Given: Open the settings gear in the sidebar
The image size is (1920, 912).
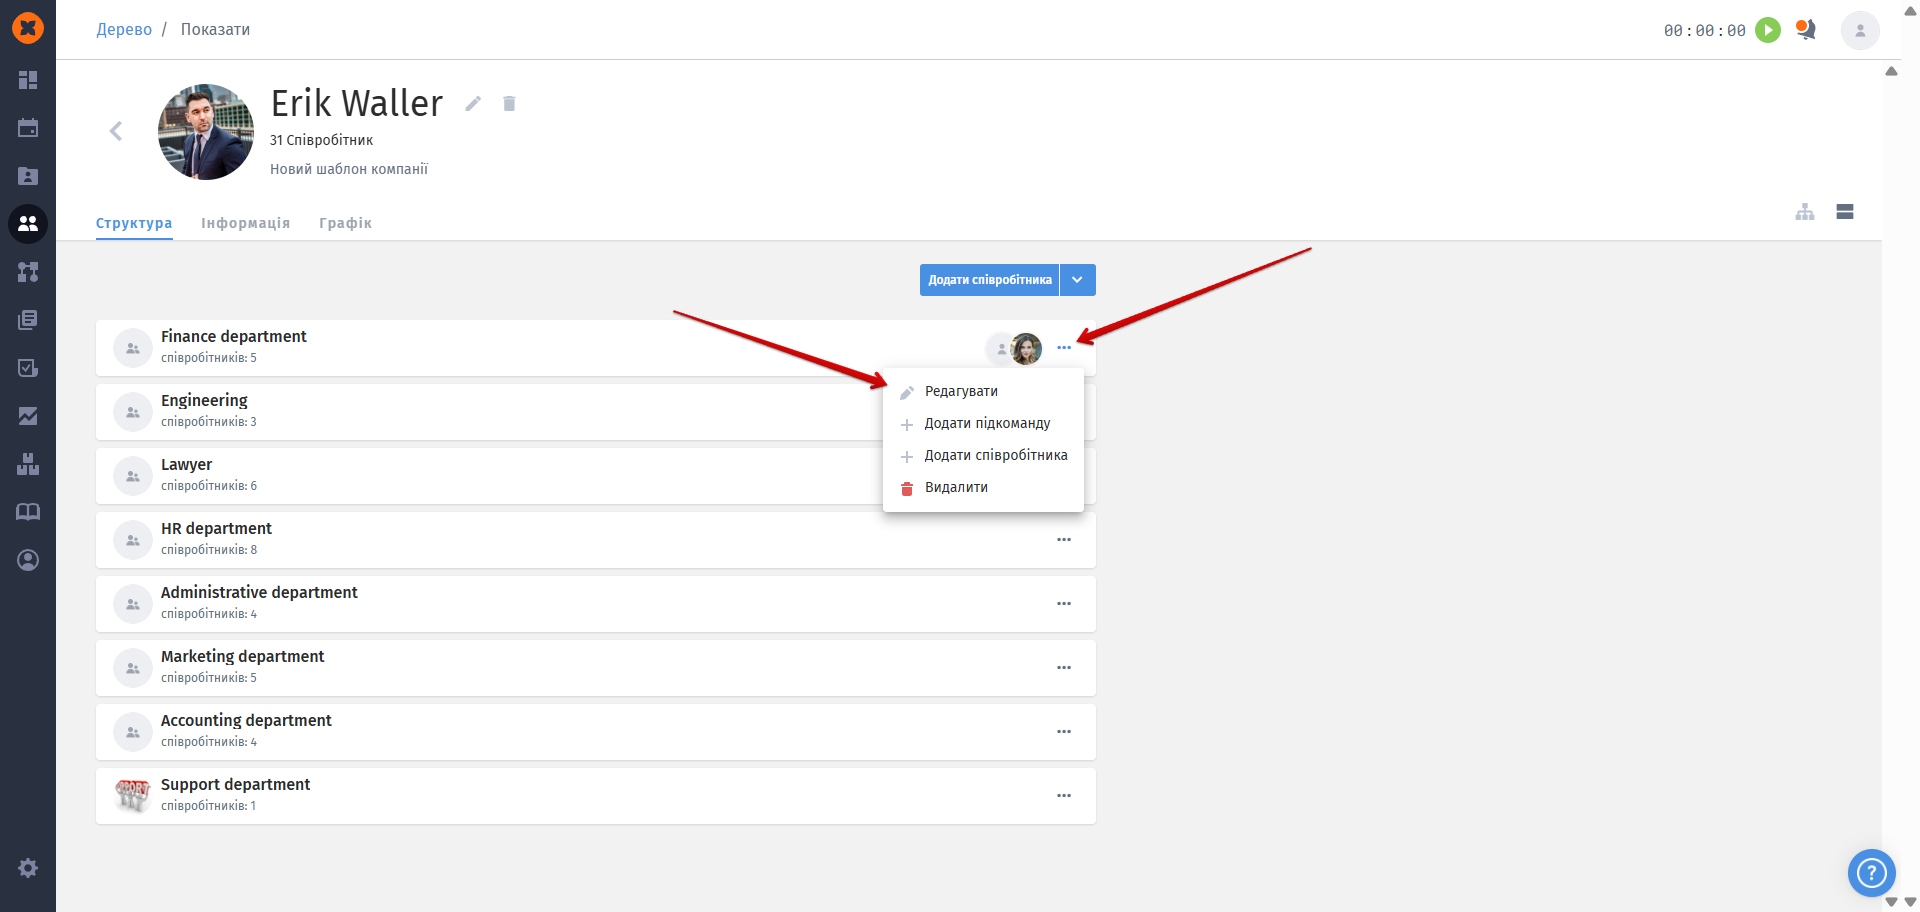Looking at the screenshot, I should [28, 868].
